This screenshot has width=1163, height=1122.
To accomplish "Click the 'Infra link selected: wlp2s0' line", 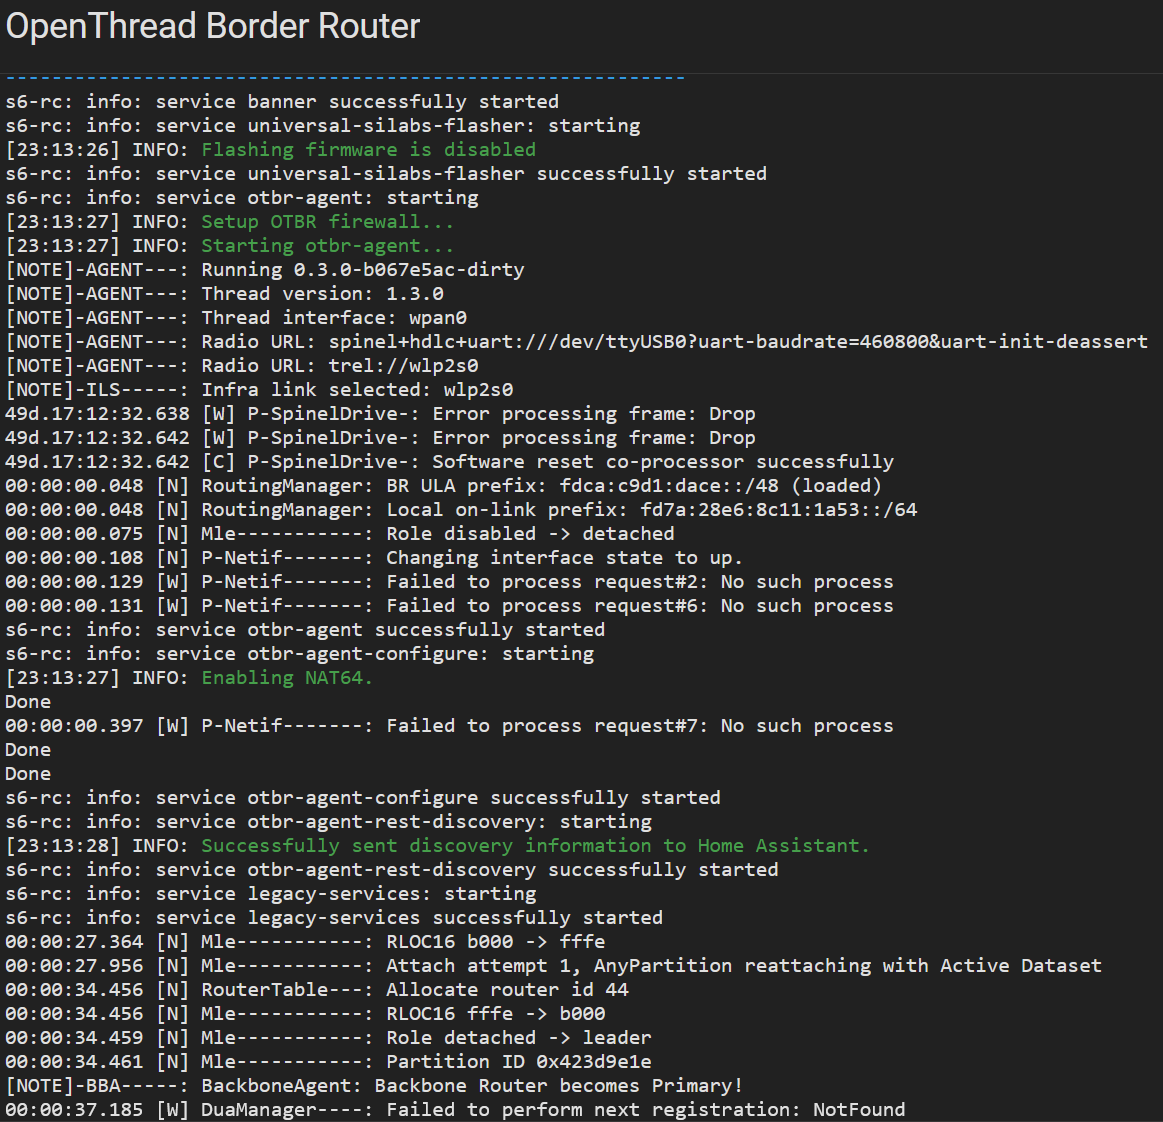I will (x=357, y=390).
